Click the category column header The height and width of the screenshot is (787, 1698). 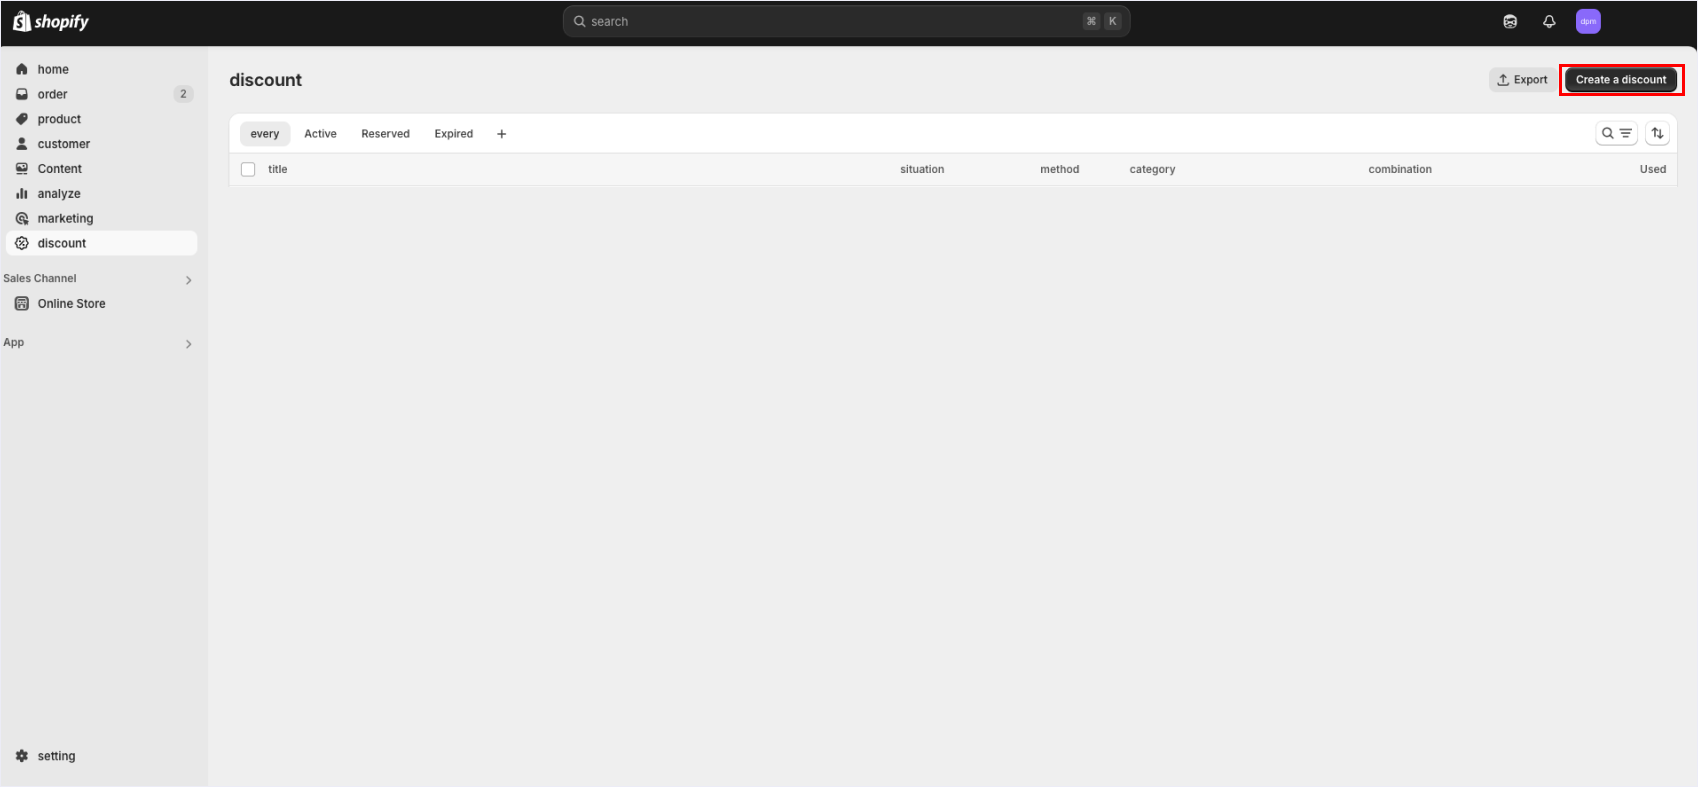1152,170
